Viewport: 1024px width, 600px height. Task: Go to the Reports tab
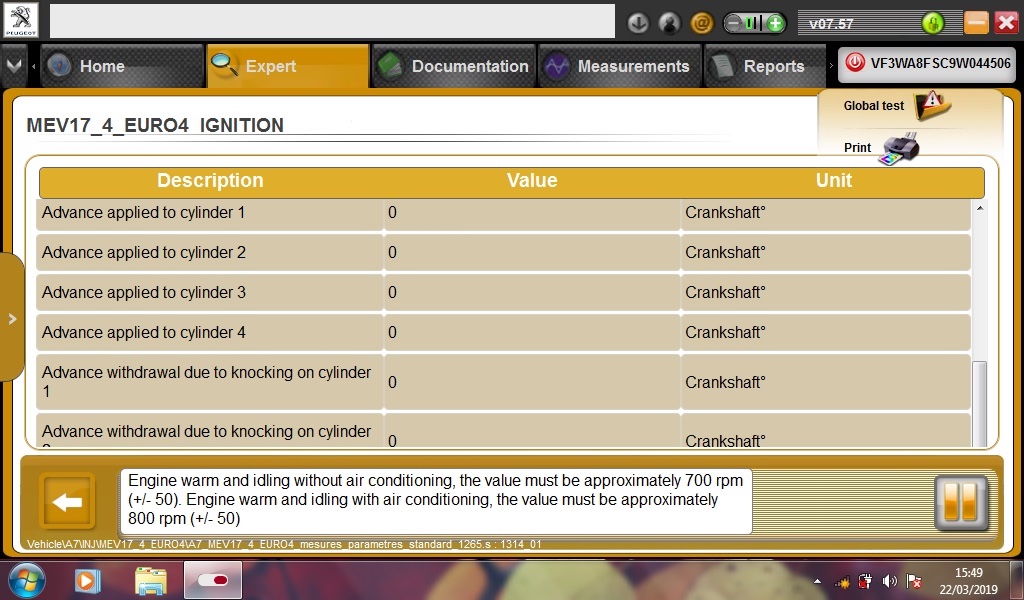(x=765, y=66)
